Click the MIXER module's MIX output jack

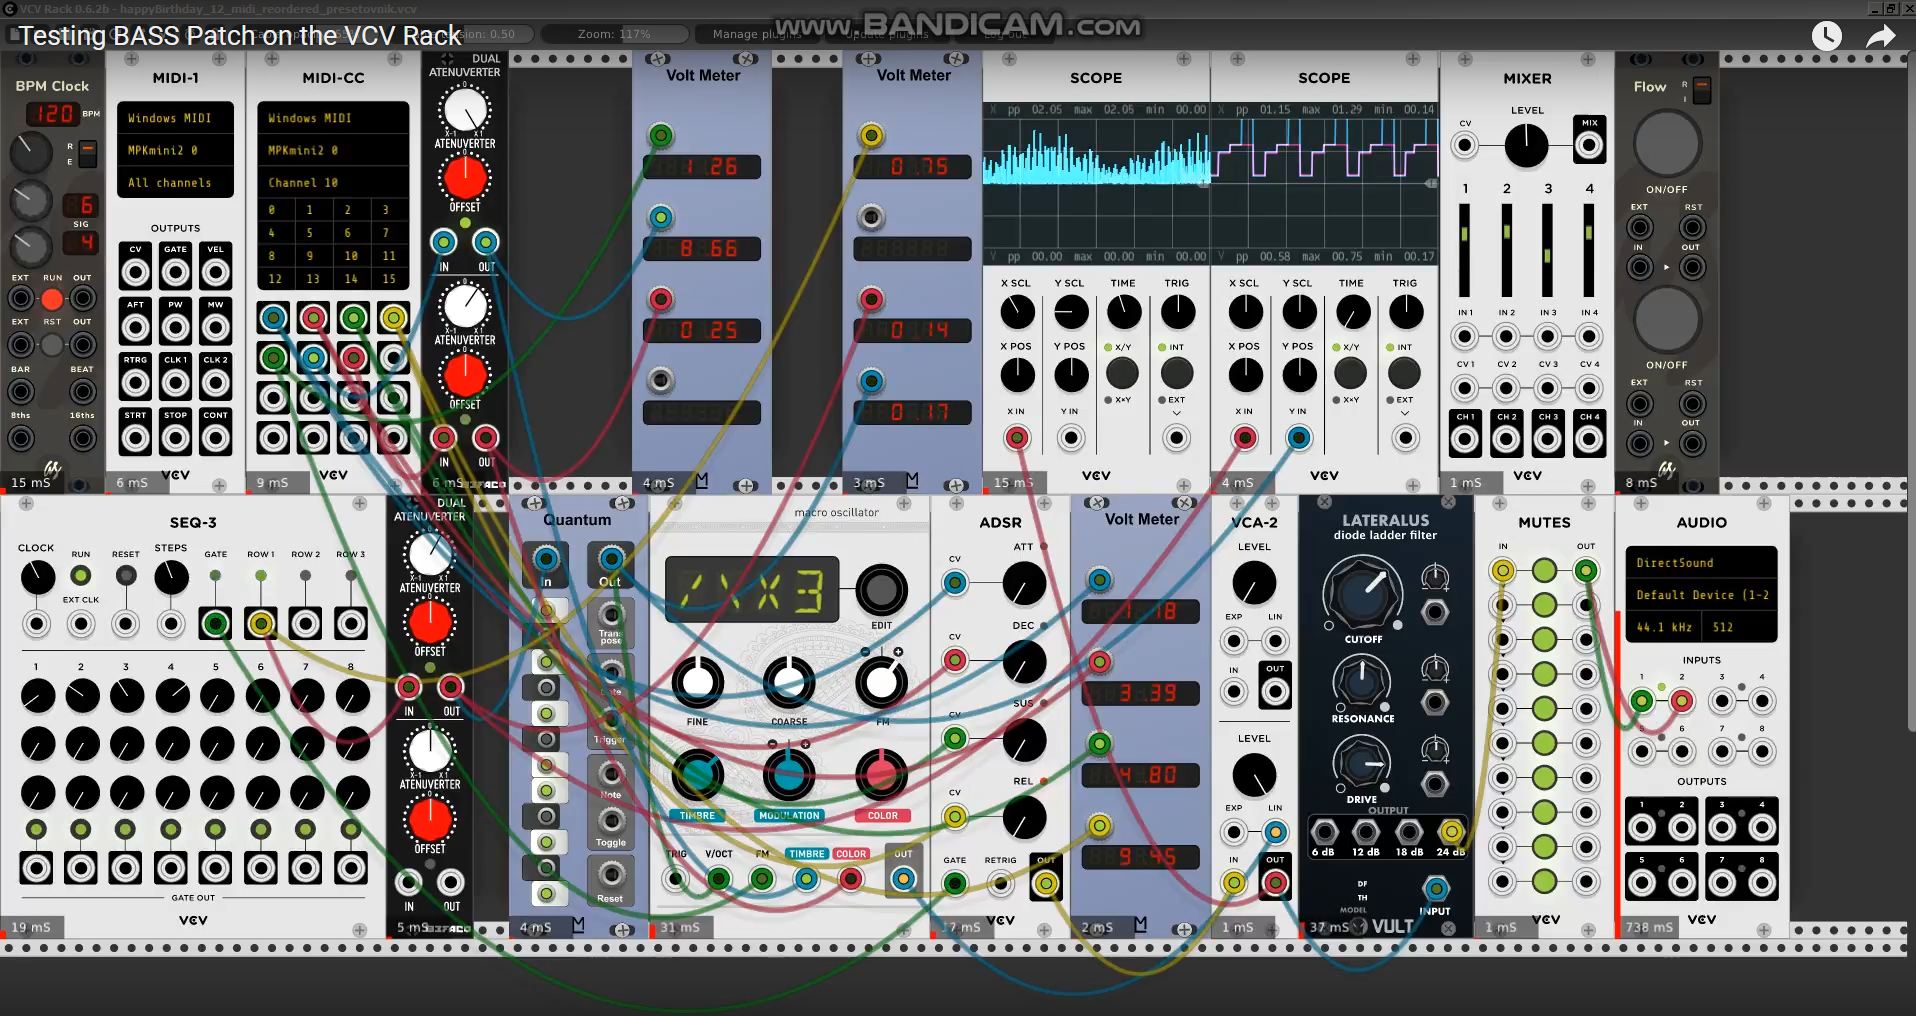(x=1589, y=146)
